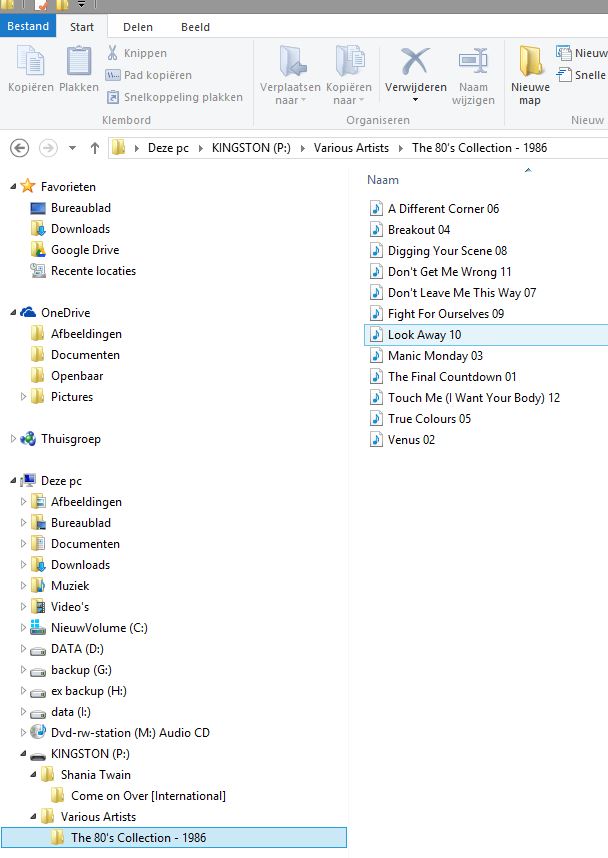Select the Video's folder under Deze pc
Image resolution: width=608 pixels, height=858 pixels.
pyautogui.click(x=70, y=607)
